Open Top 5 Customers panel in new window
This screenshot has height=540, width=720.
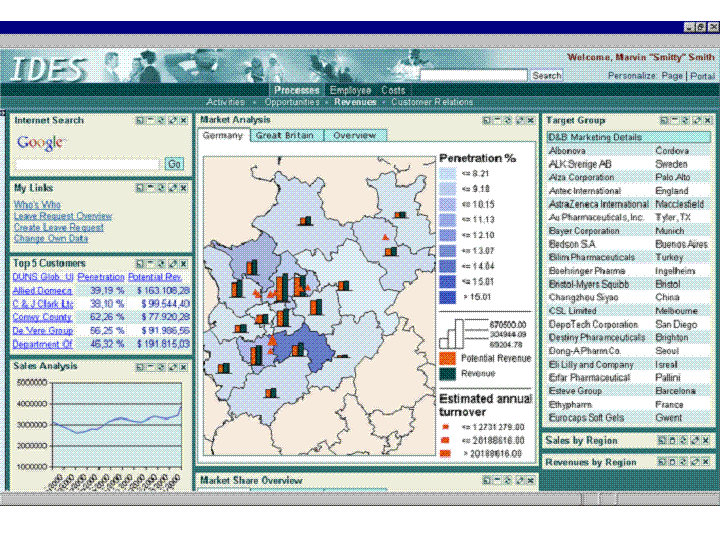[140, 264]
